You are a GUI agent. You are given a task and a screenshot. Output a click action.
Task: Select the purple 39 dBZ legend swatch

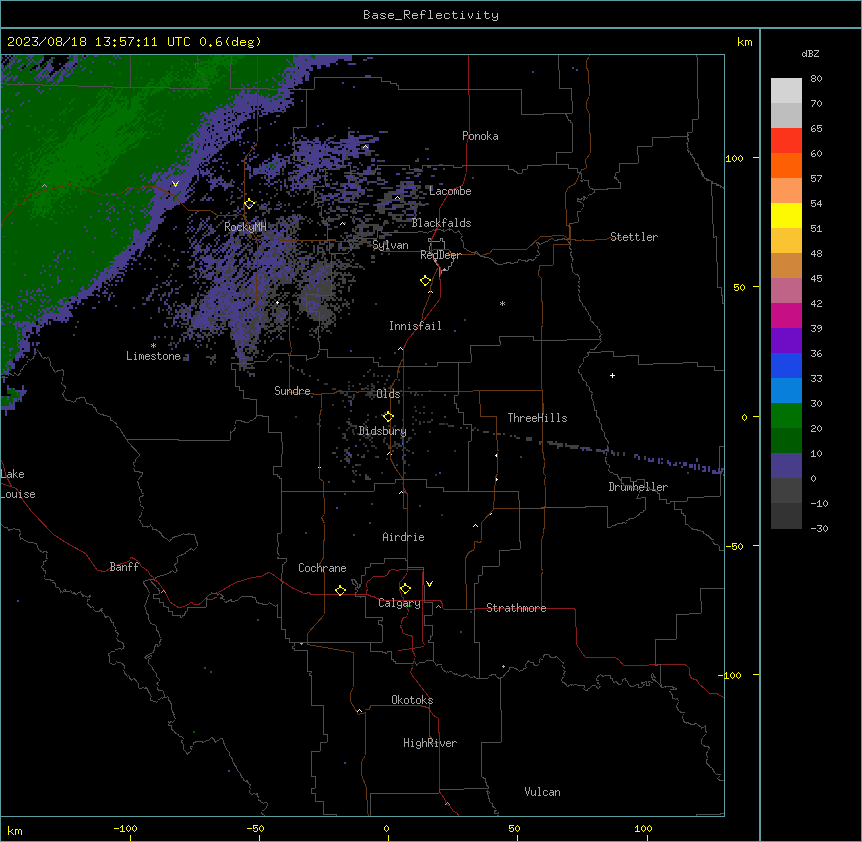click(x=786, y=340)
